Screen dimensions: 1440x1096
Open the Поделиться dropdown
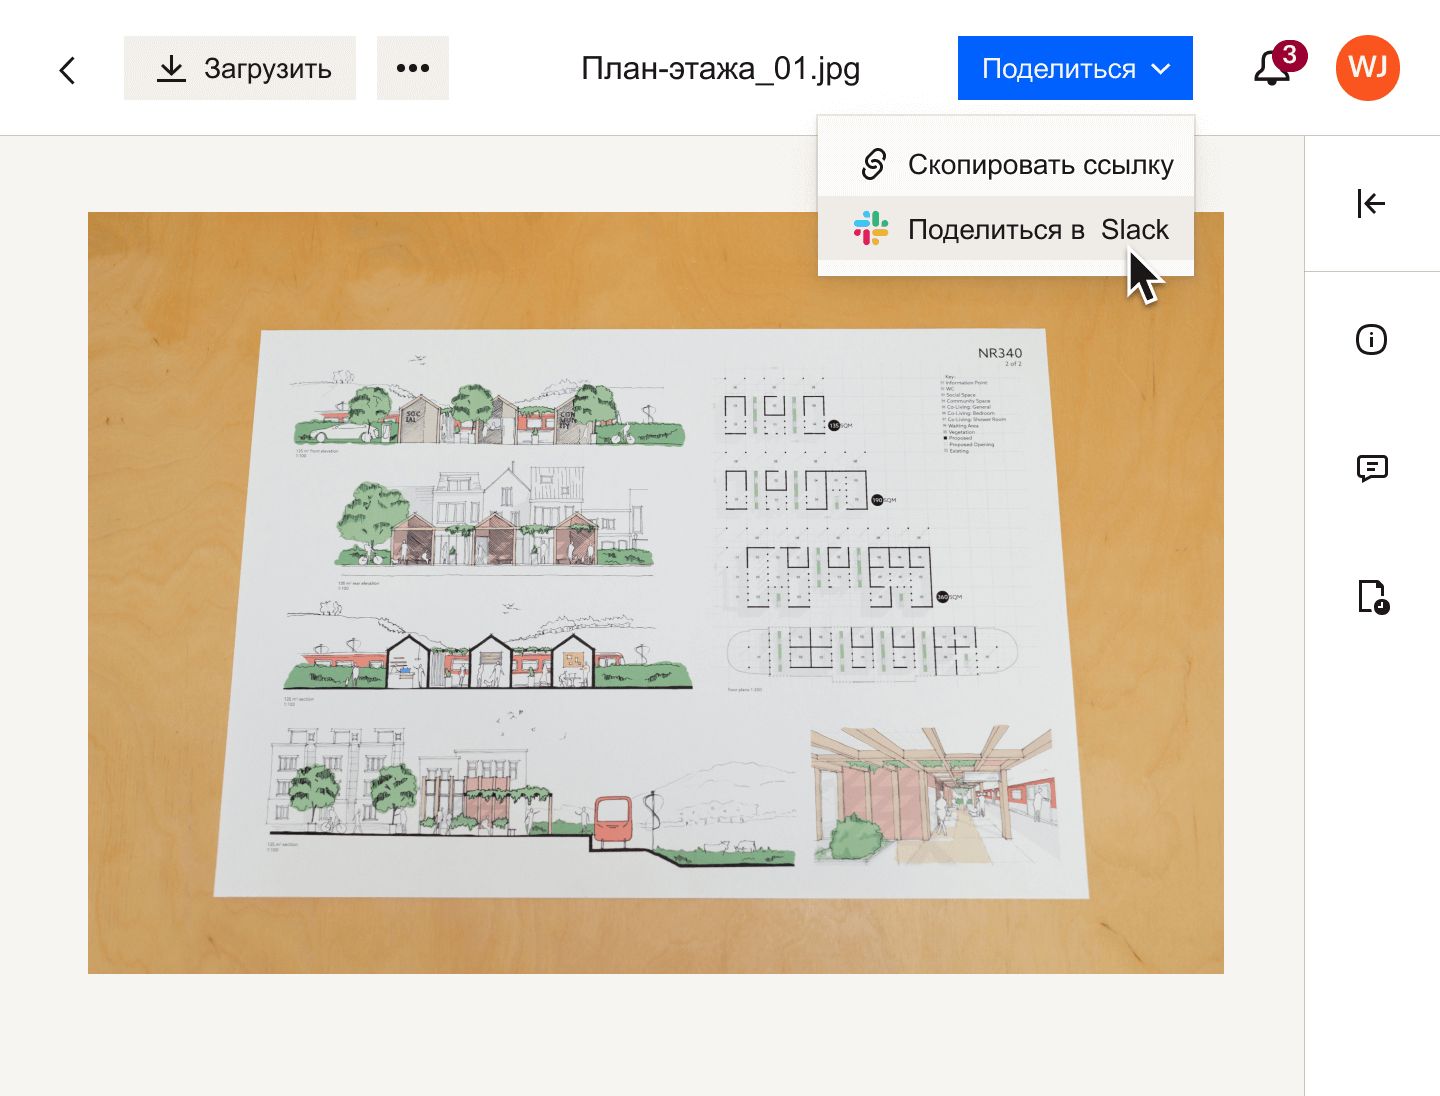1075,68
